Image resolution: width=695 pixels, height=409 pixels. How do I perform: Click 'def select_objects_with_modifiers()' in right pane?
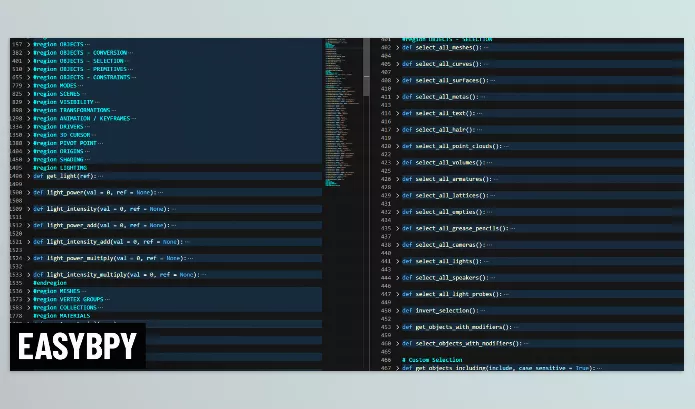pyautogui.click(x=461, y=343)
